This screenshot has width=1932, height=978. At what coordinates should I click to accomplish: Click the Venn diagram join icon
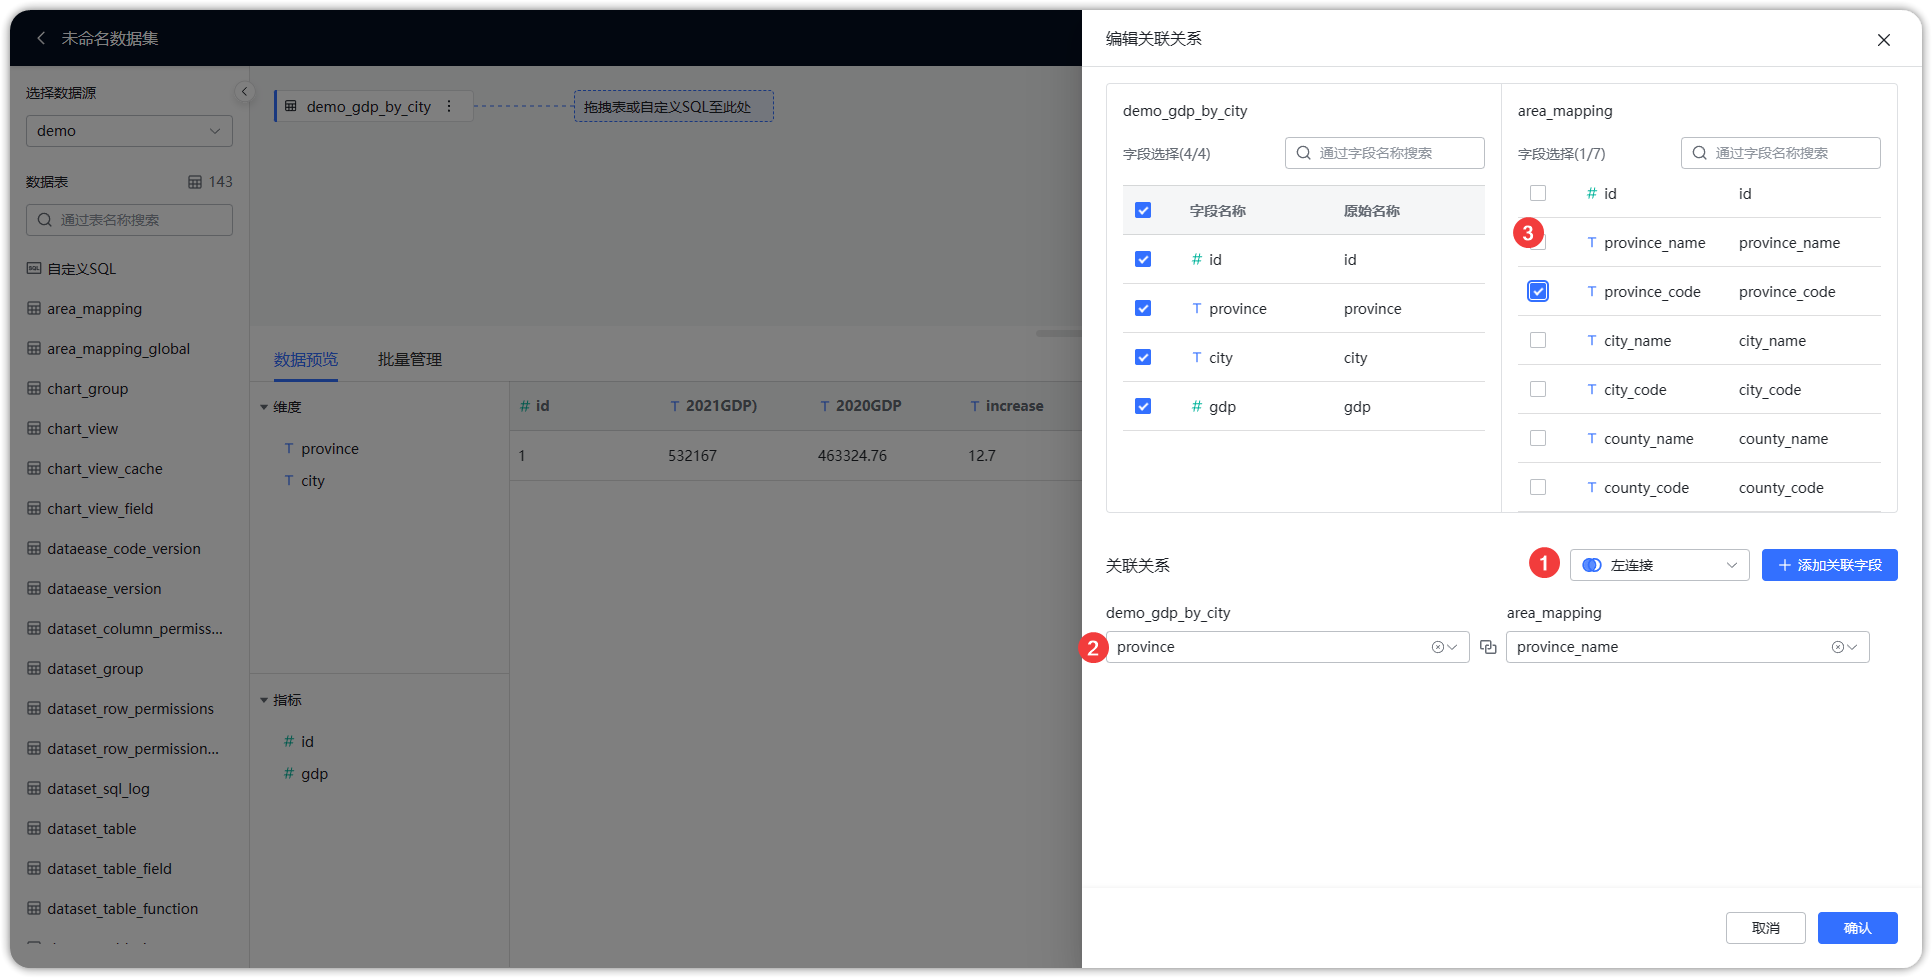point(1592,565)
